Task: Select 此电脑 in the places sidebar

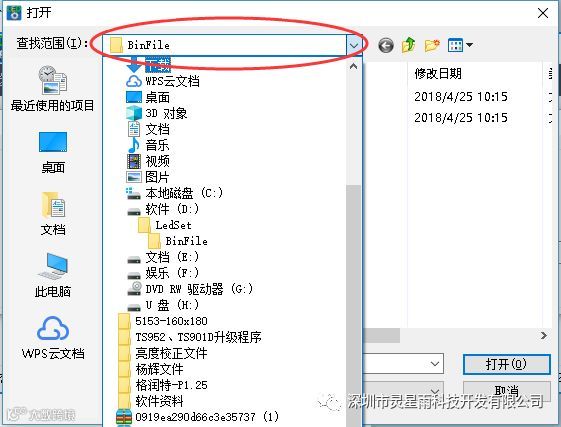Action: coord(53,276)
